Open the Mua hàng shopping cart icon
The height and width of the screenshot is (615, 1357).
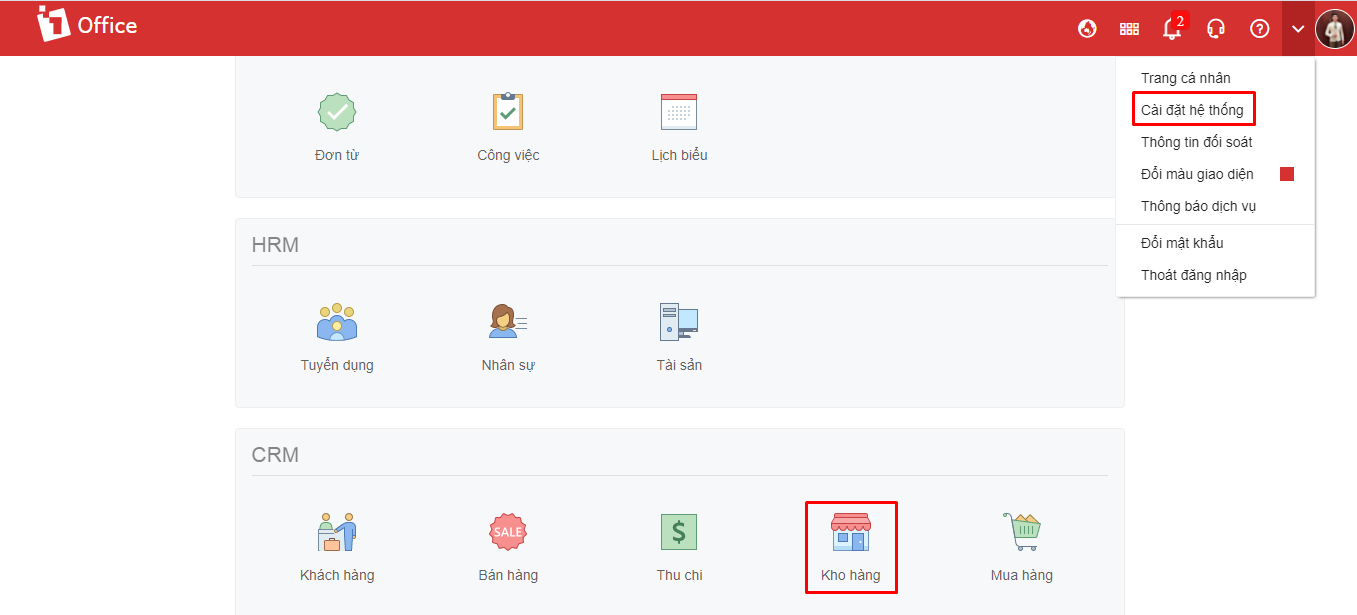[x=1021, y=532]
